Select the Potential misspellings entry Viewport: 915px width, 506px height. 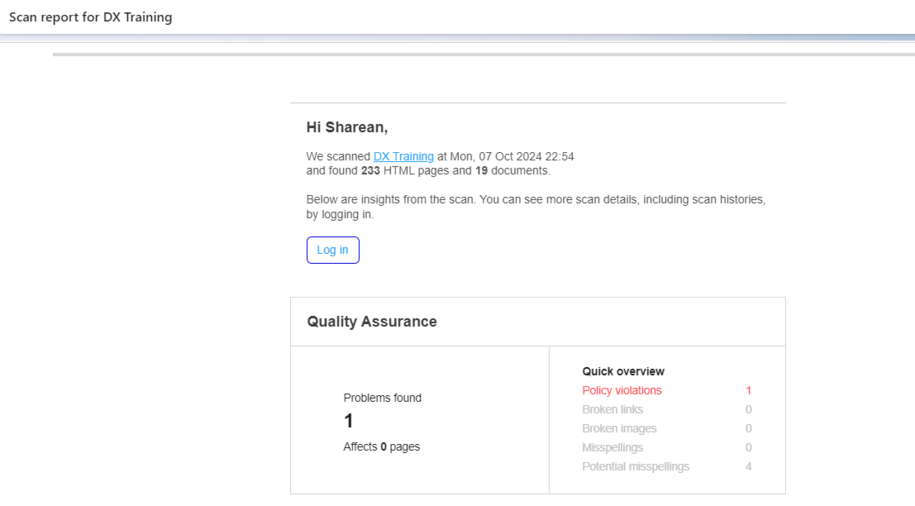[635, 466]
